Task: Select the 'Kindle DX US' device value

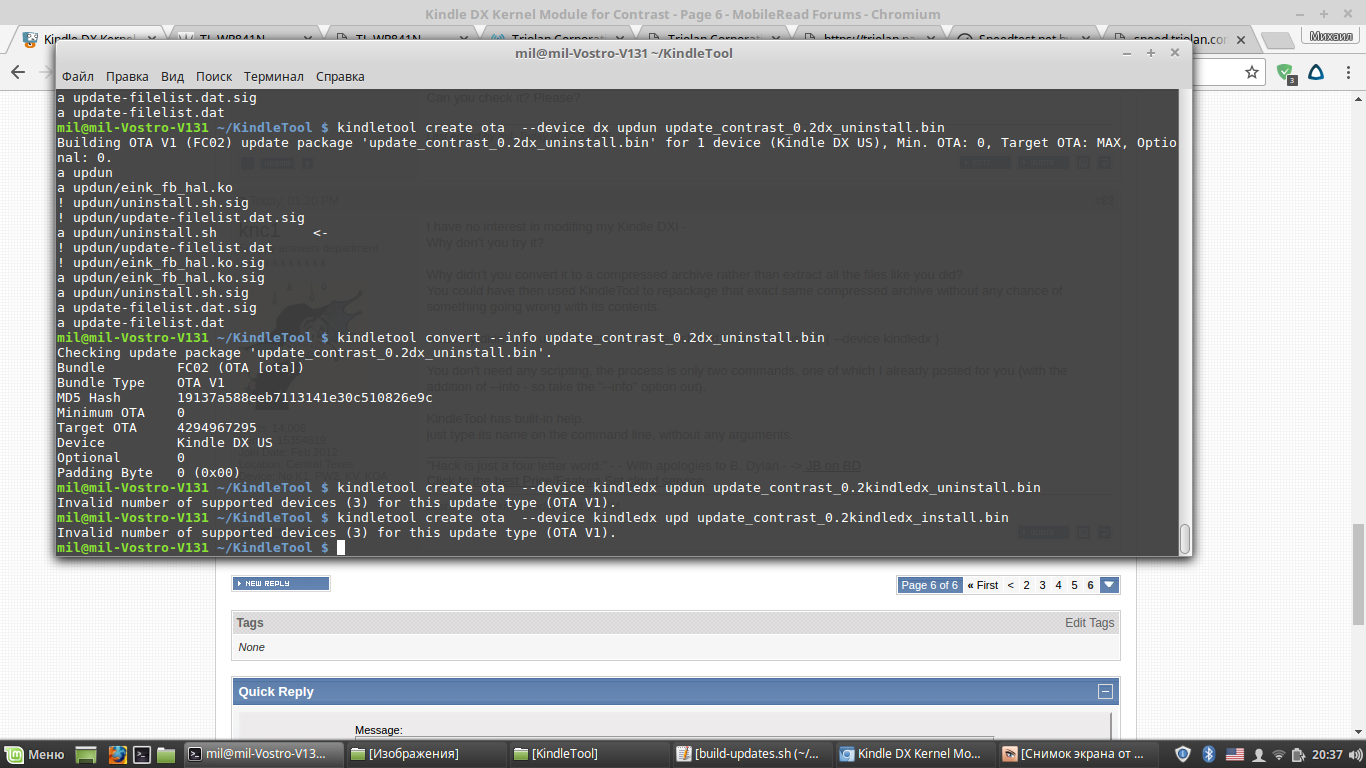Action: point(225,443)
